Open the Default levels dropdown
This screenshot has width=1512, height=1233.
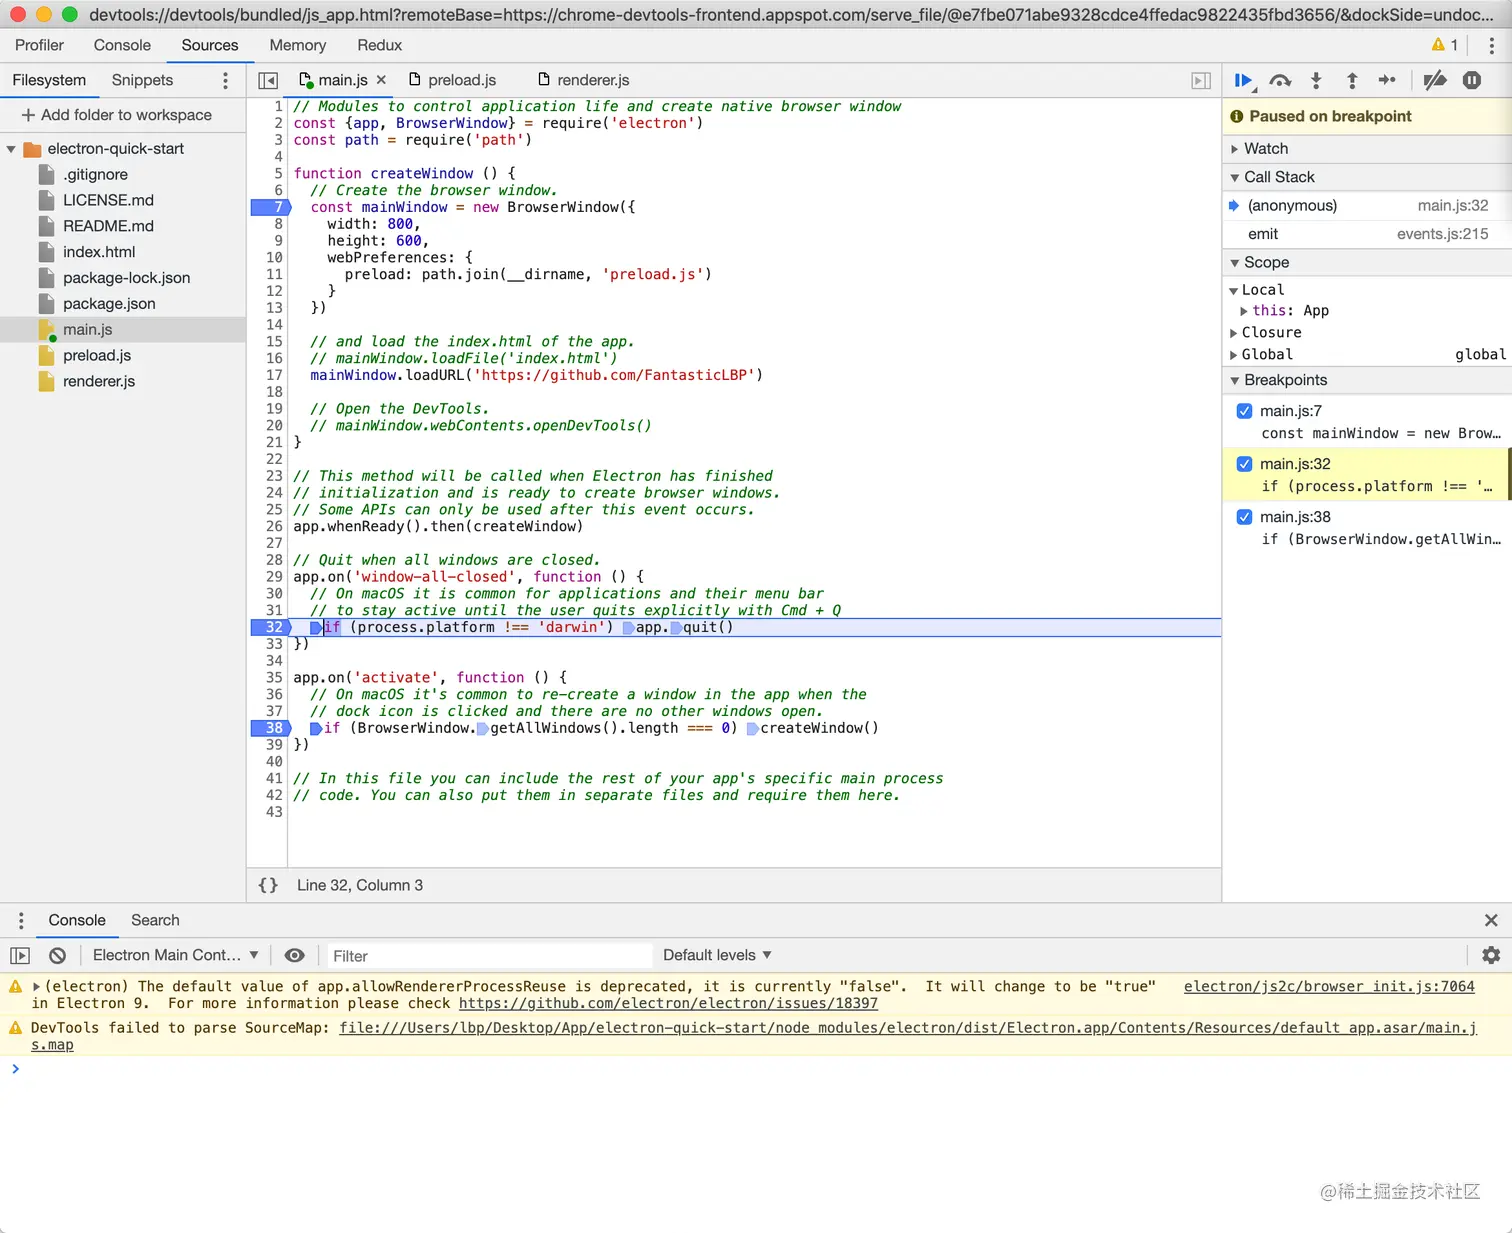[717, 956]
